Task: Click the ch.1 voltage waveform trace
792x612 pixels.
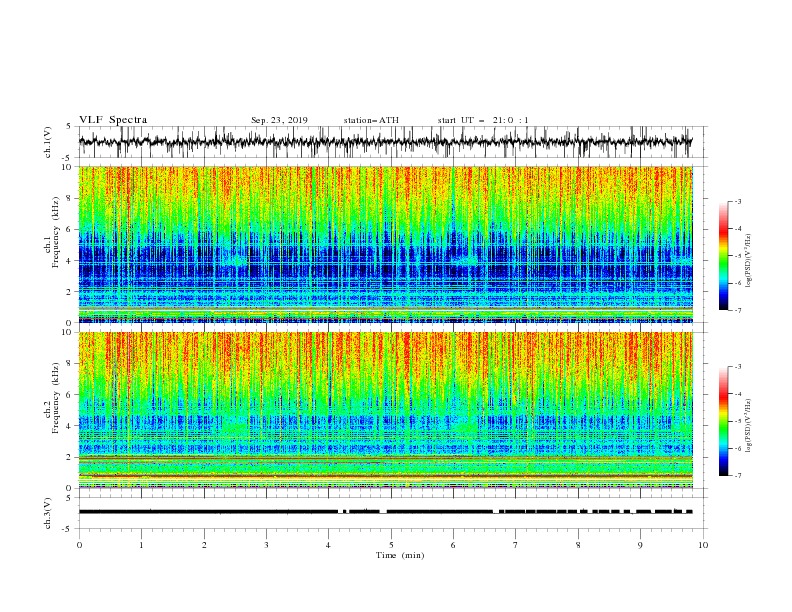Action: [x=385, y=141]
